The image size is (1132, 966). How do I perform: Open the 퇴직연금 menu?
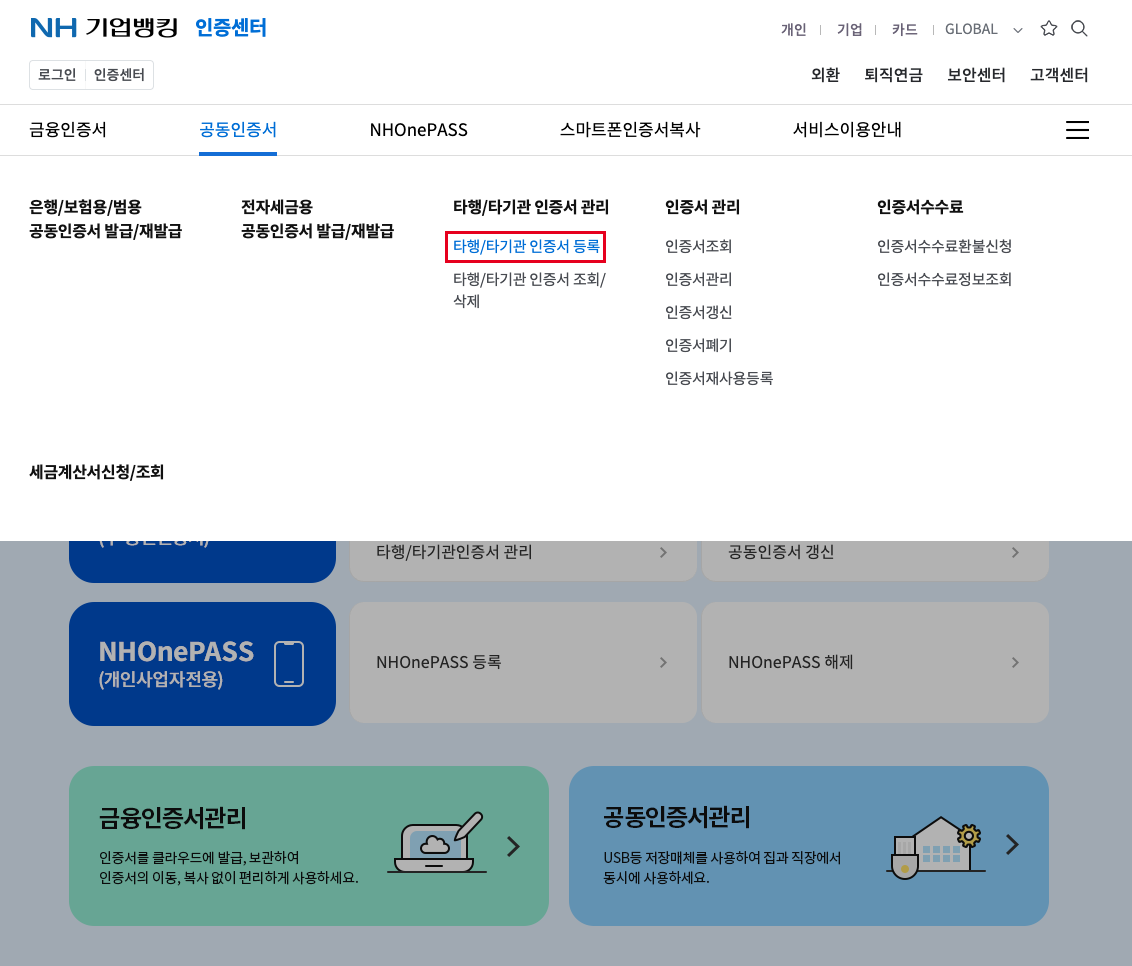[893, 75]
